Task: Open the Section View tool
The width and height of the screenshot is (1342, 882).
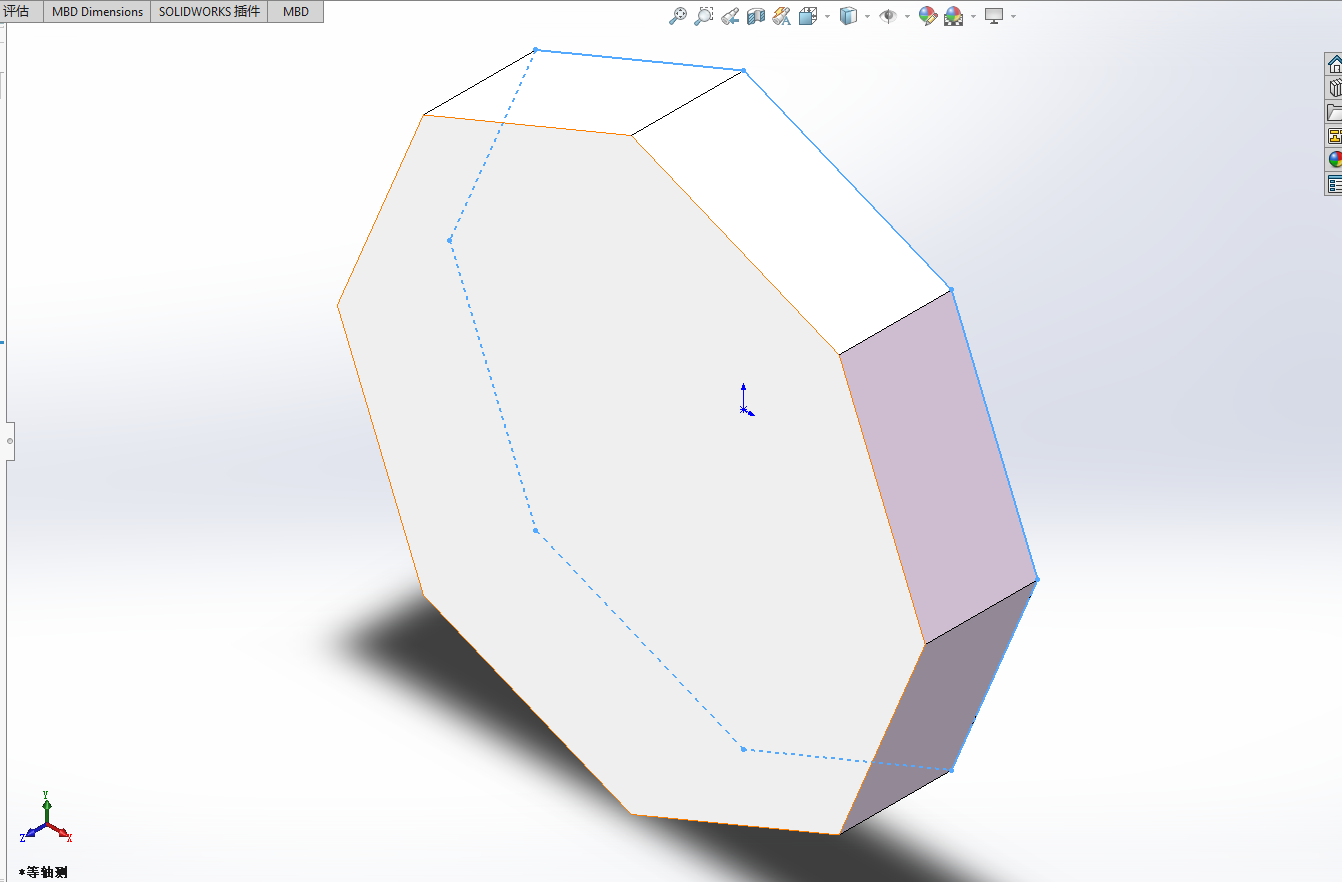Action: click(755, 16)
